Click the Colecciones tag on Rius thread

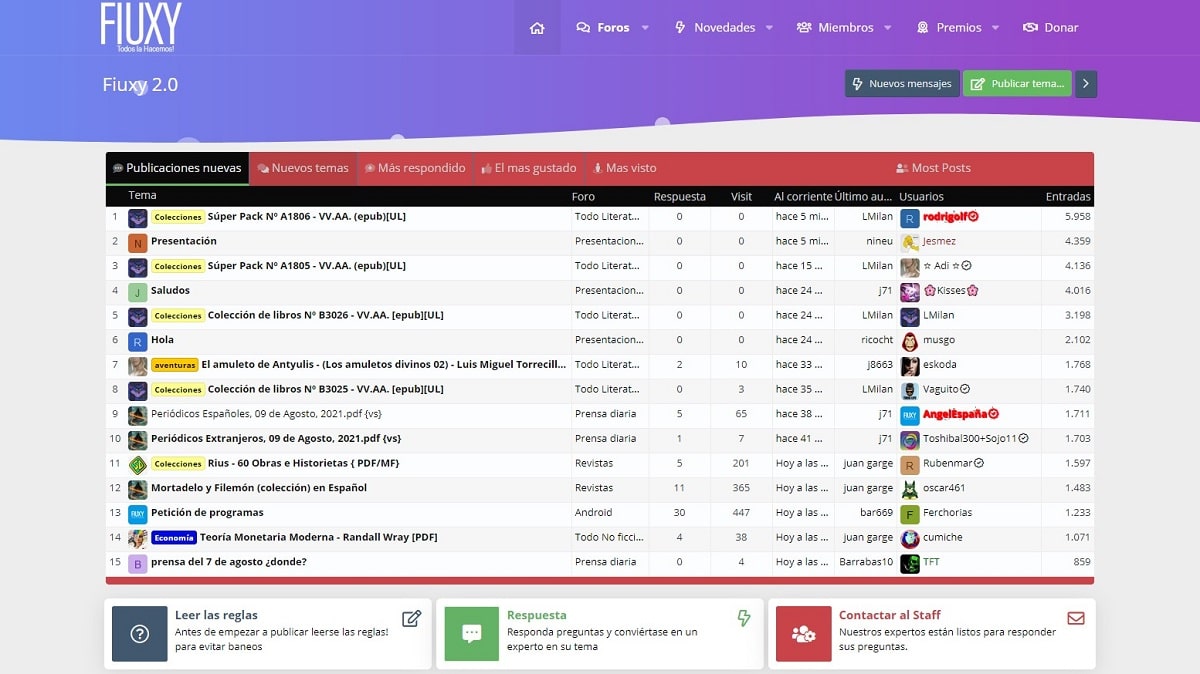178,463
